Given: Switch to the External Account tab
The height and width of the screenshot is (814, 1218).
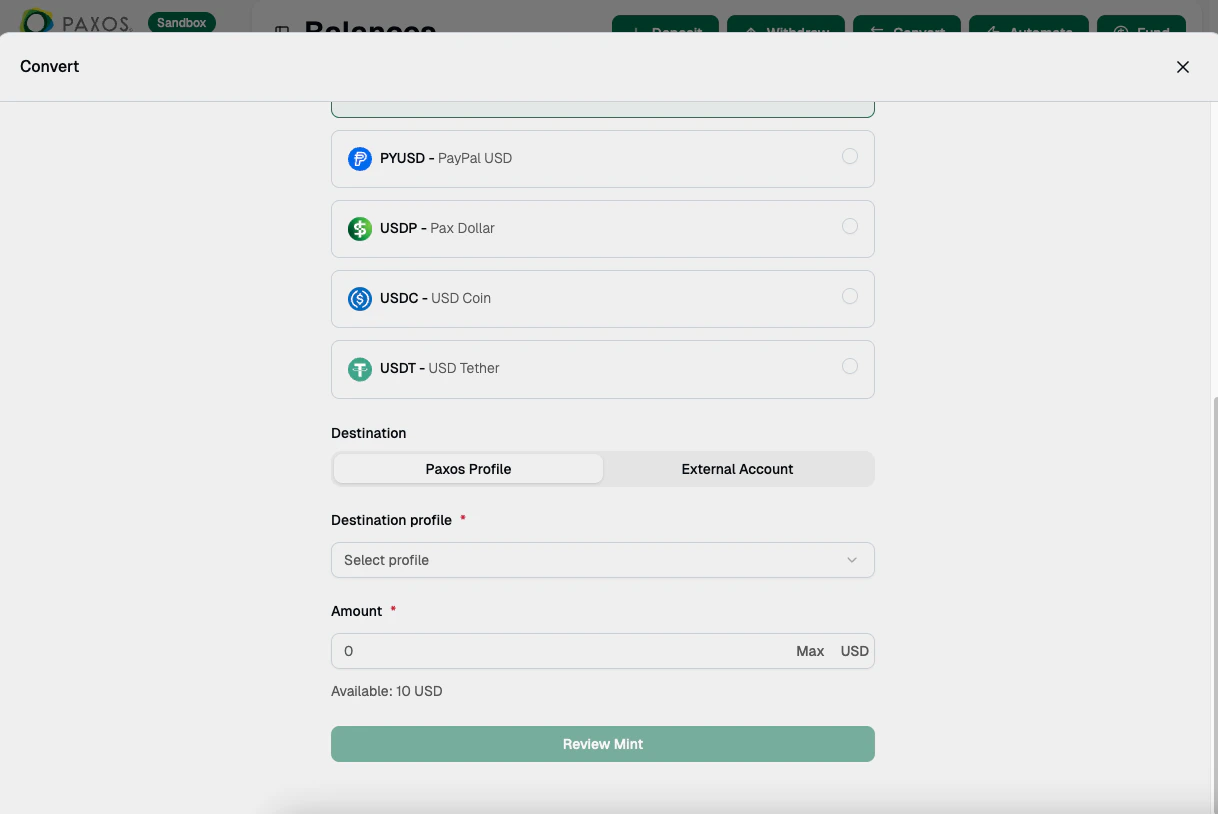Looking at the screenshot, I should point(737,468).
